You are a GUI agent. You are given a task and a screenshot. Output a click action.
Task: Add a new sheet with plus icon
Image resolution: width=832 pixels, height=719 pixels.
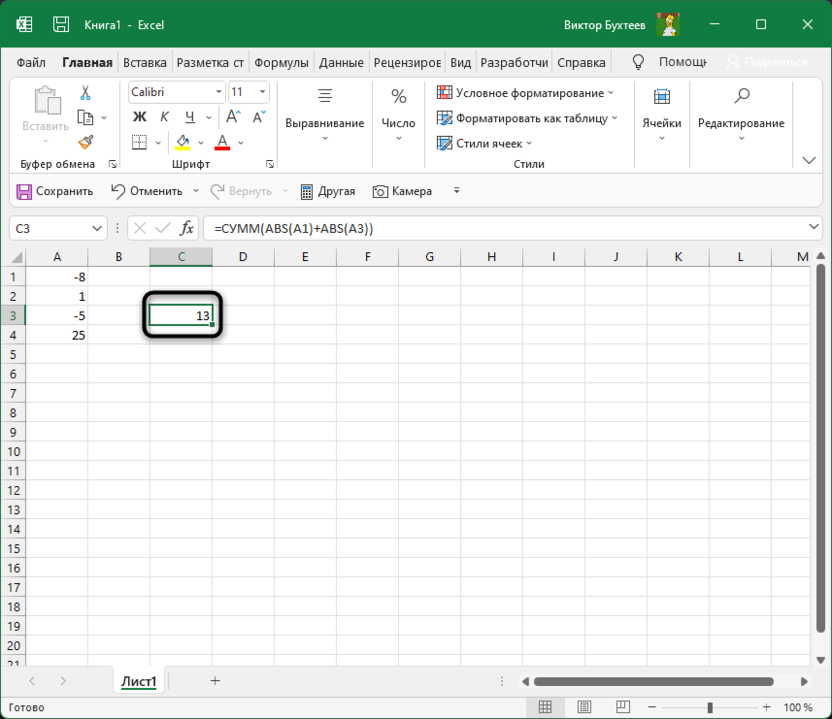coord(215,681)
